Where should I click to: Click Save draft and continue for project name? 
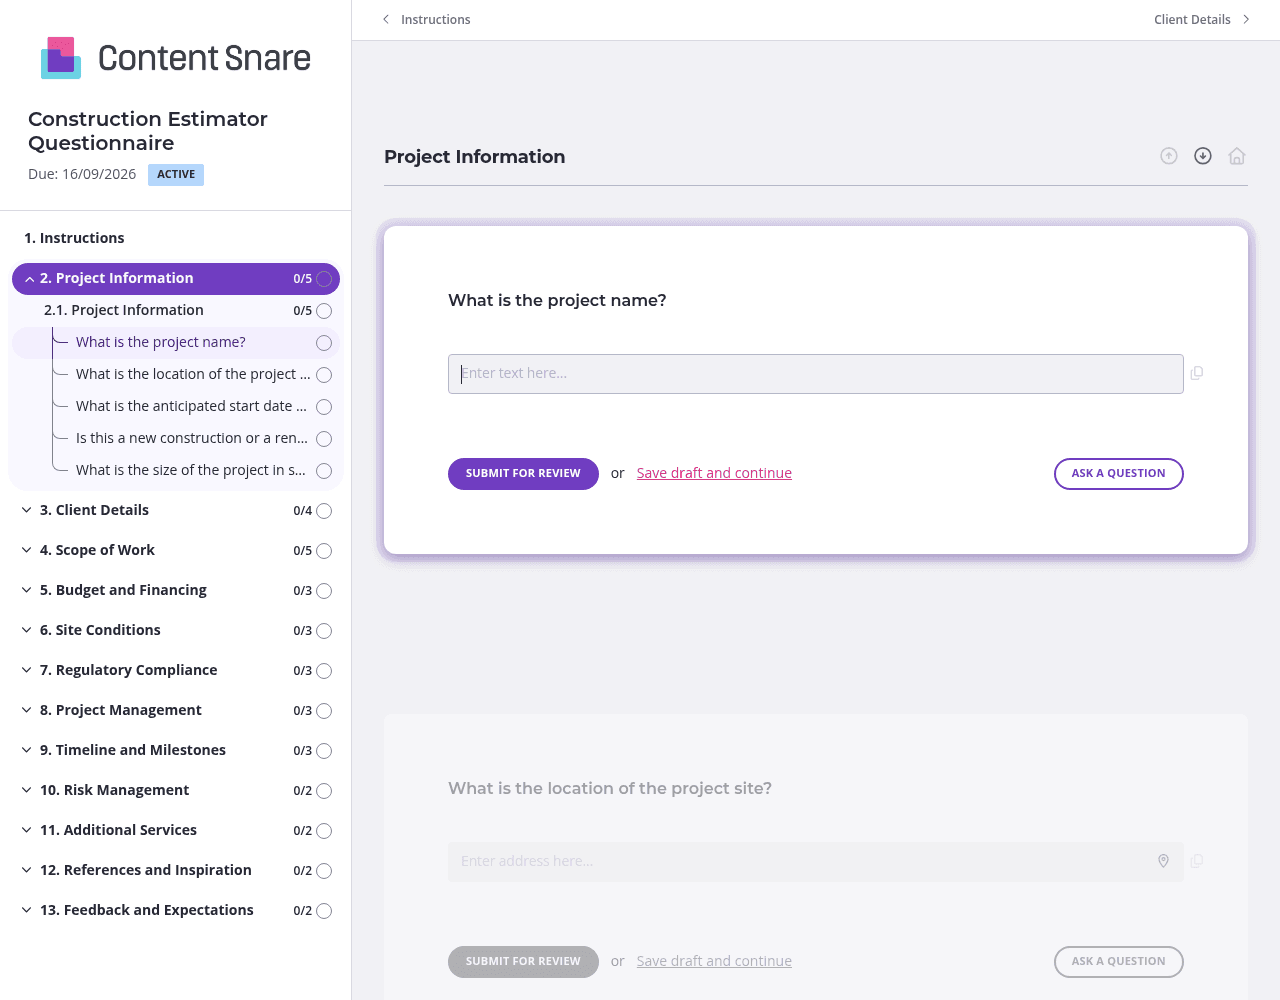[x=714, y=473]
